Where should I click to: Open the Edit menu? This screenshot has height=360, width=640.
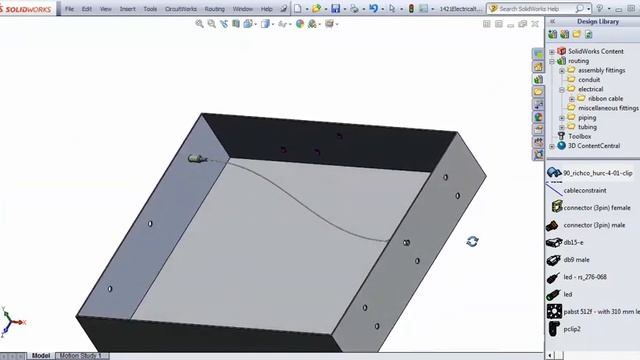(x=87, y=9)
